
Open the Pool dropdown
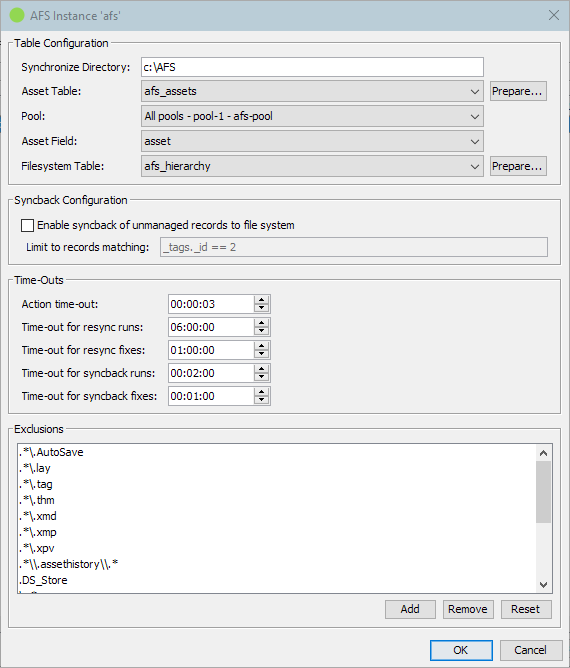(x=312, y=116)
